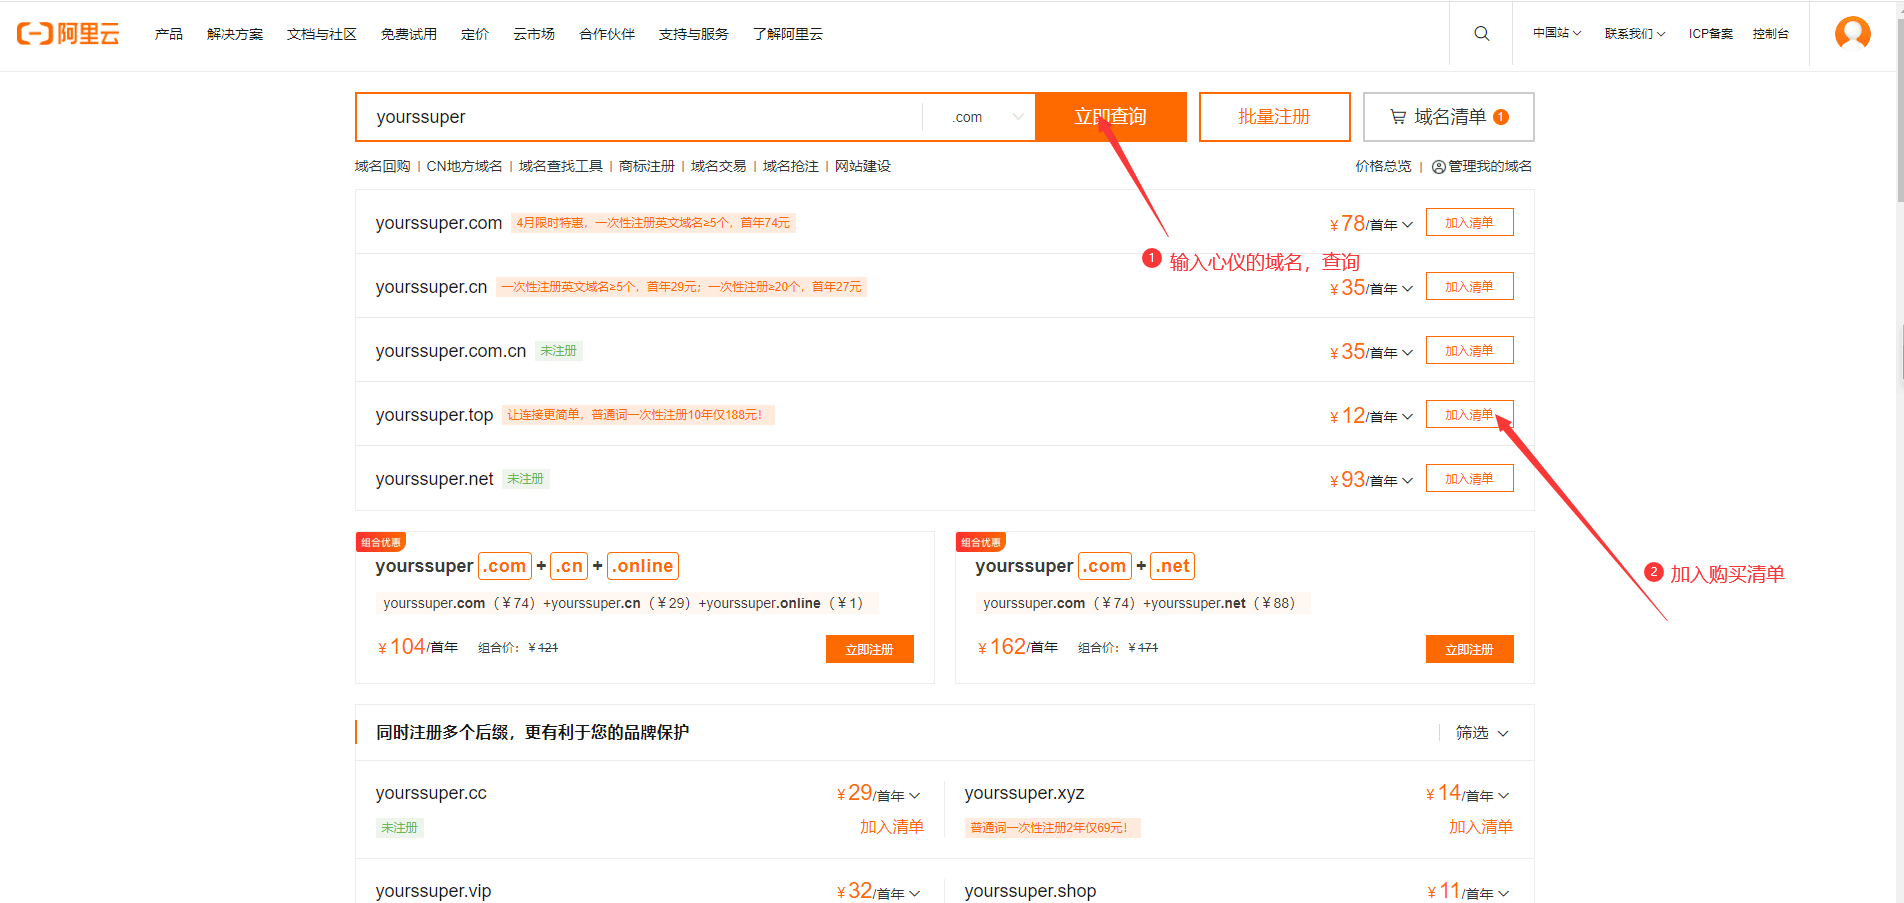Open the 域名清单 shopping cart
Viewport: 1904px width, 903px height.
[x=1448, y=117]
